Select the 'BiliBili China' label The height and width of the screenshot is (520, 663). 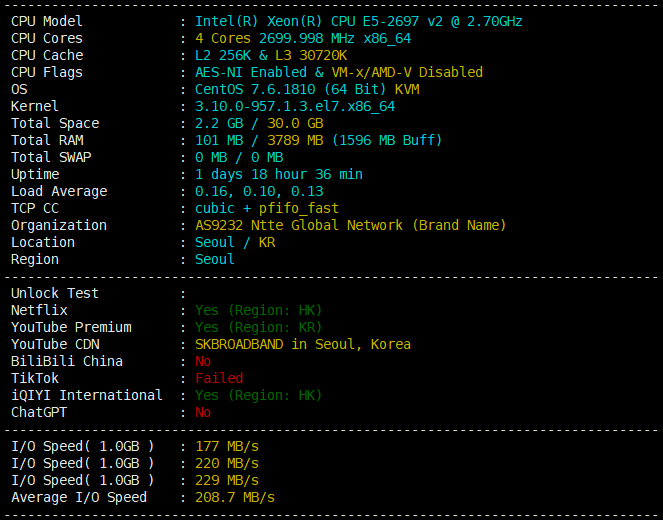(x=67, y=361)
